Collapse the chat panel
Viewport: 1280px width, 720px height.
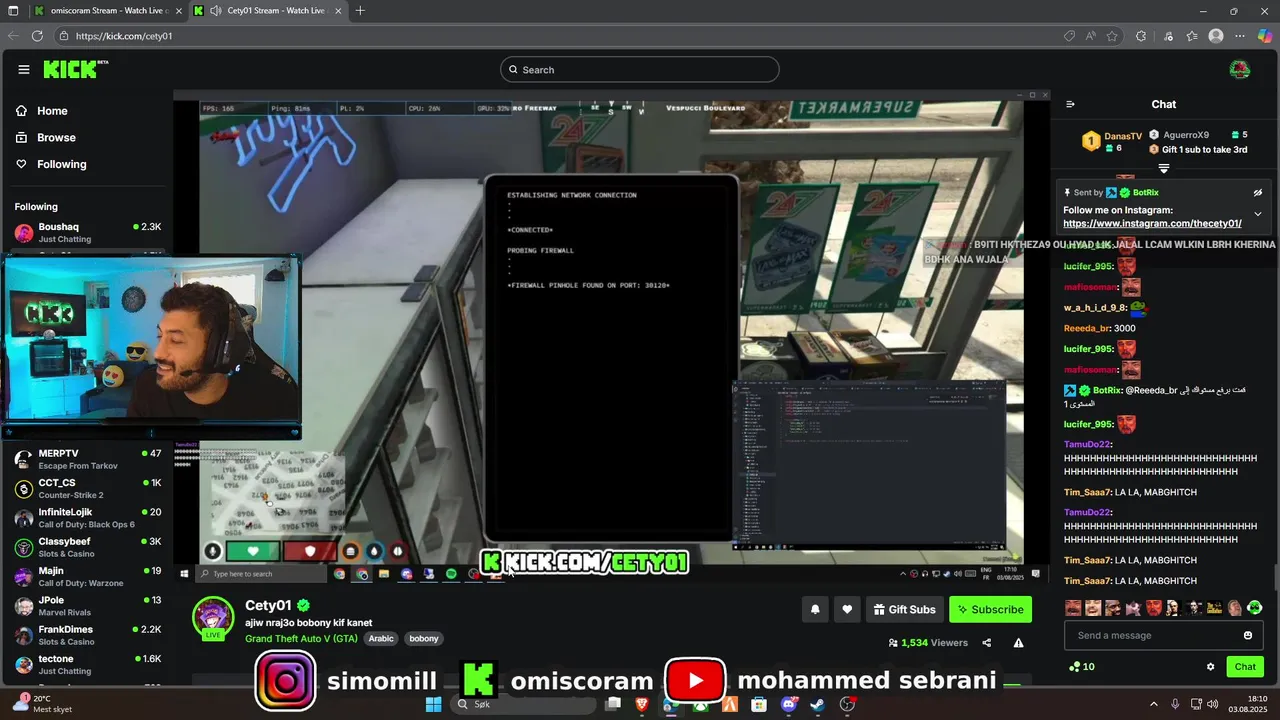coord(1070,104)
